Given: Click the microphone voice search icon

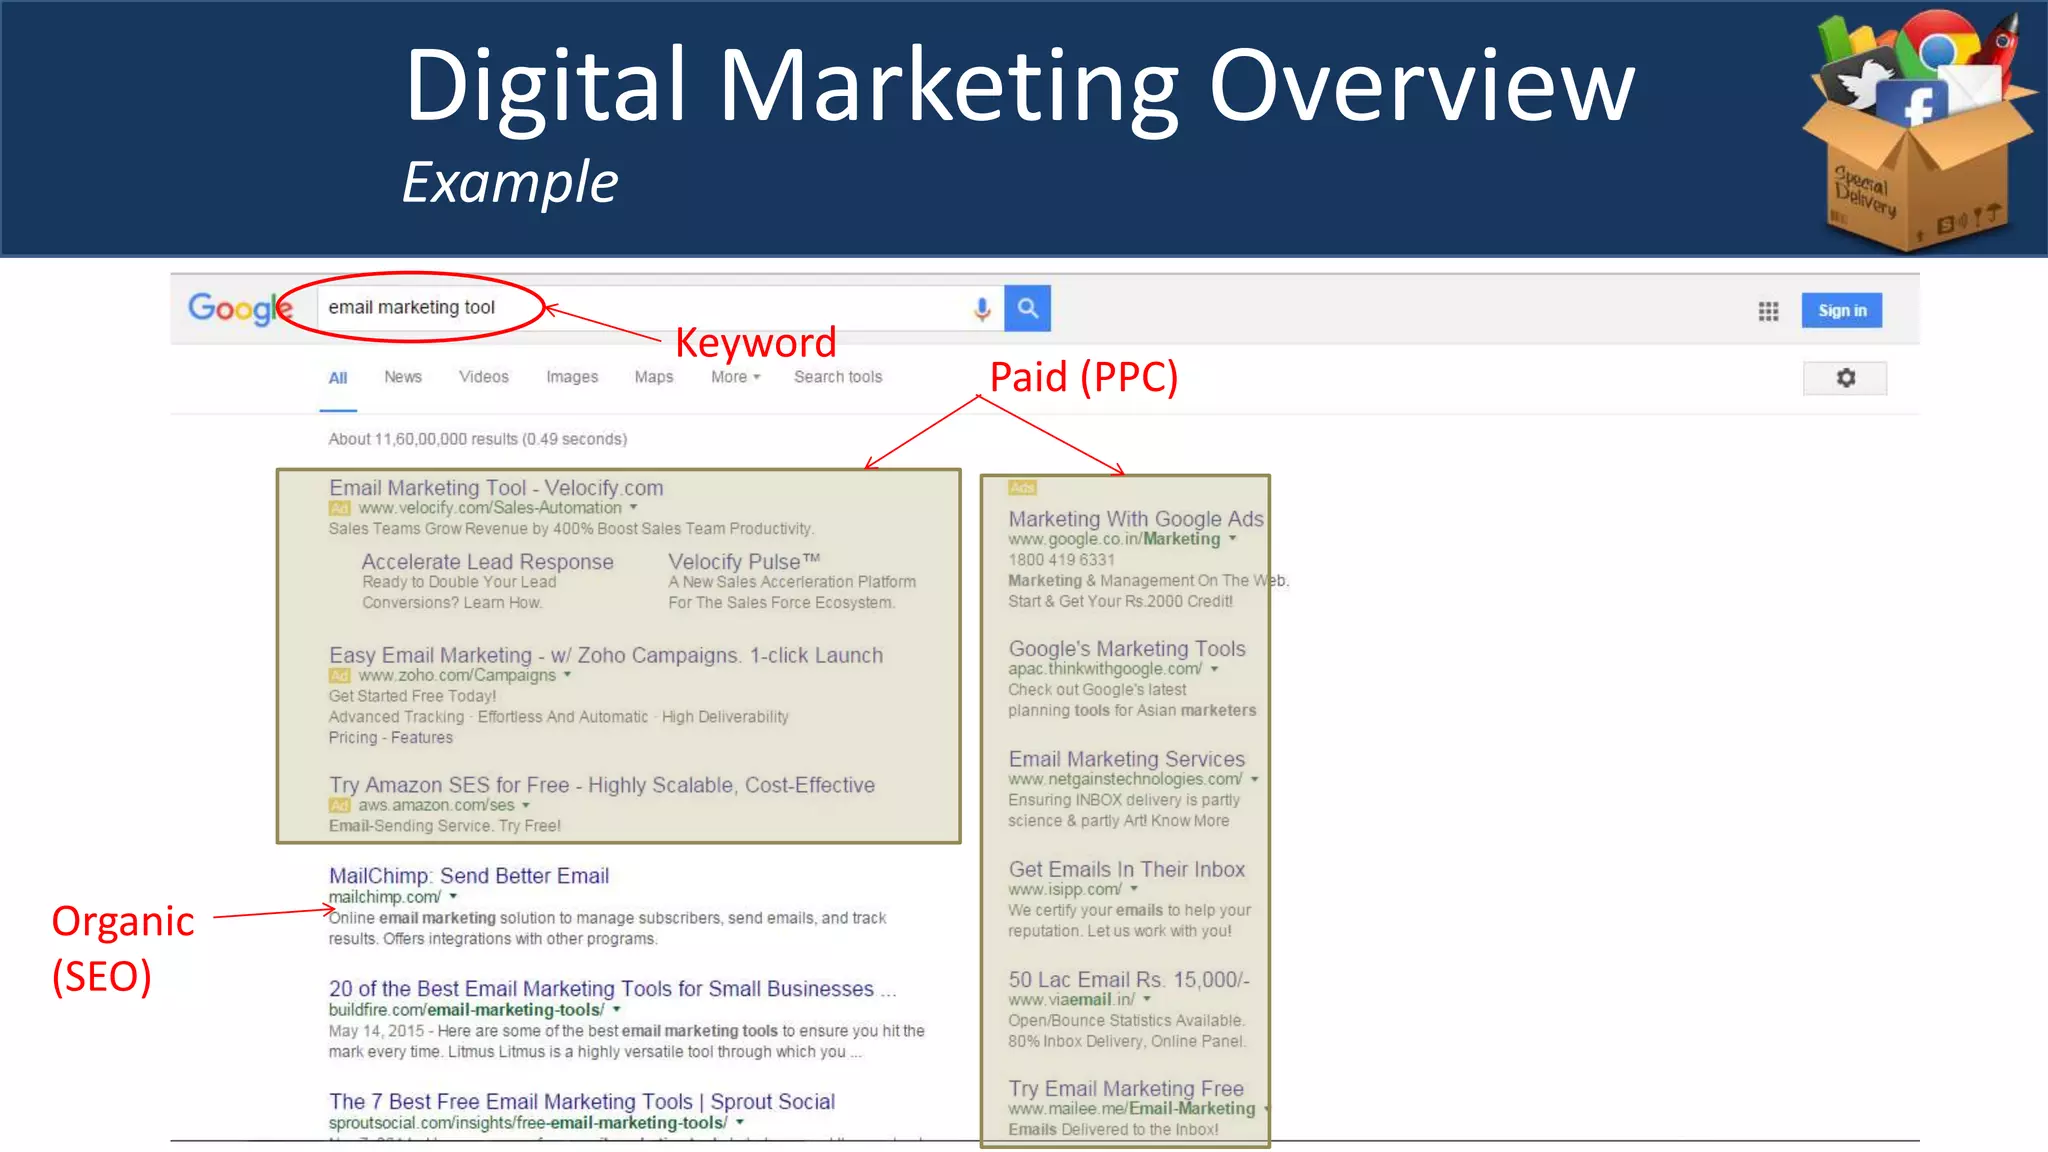Looking at the screenshot, I should pos(982,308).
